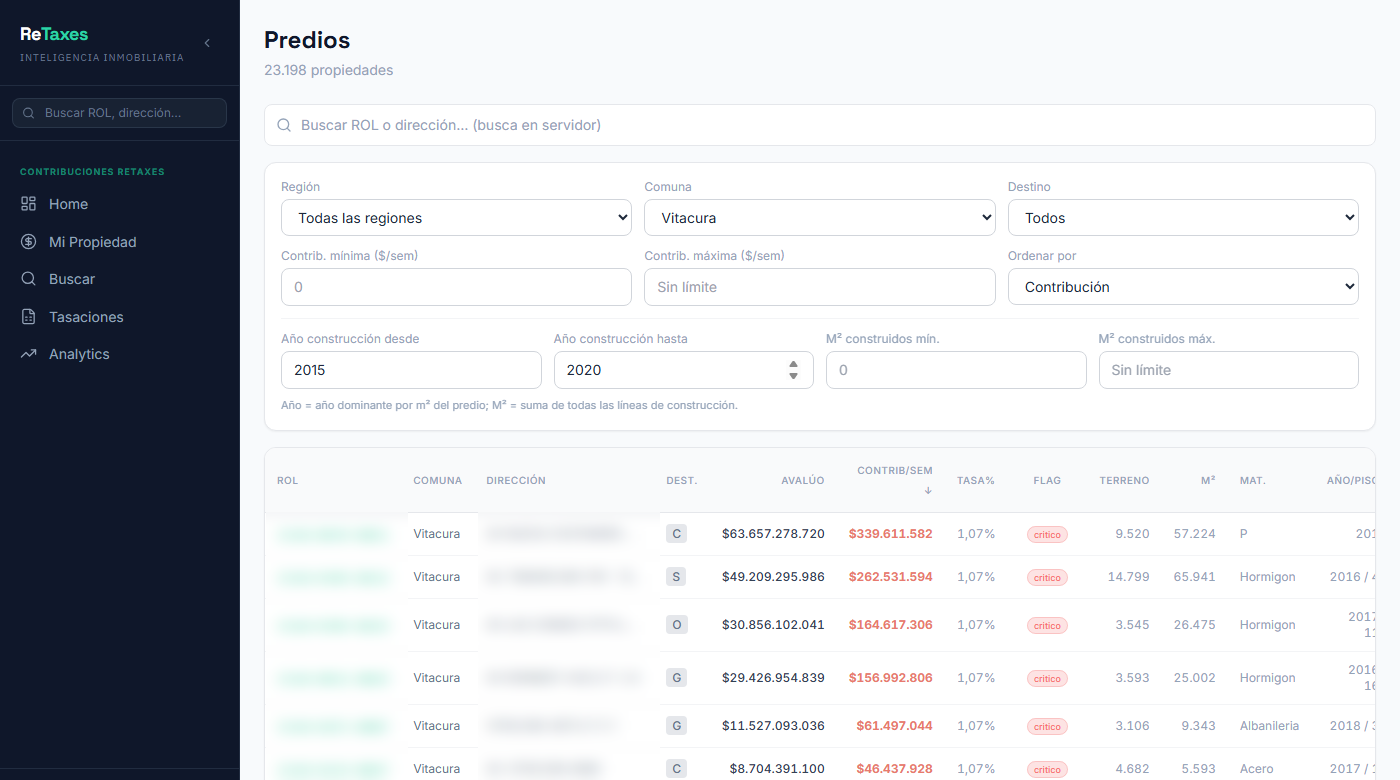Image resolution: width=1400 pixels, height=780 pixels.
Task: Click the crítico flag in the $61.497.044 row
Action: tap(1047, 727)
